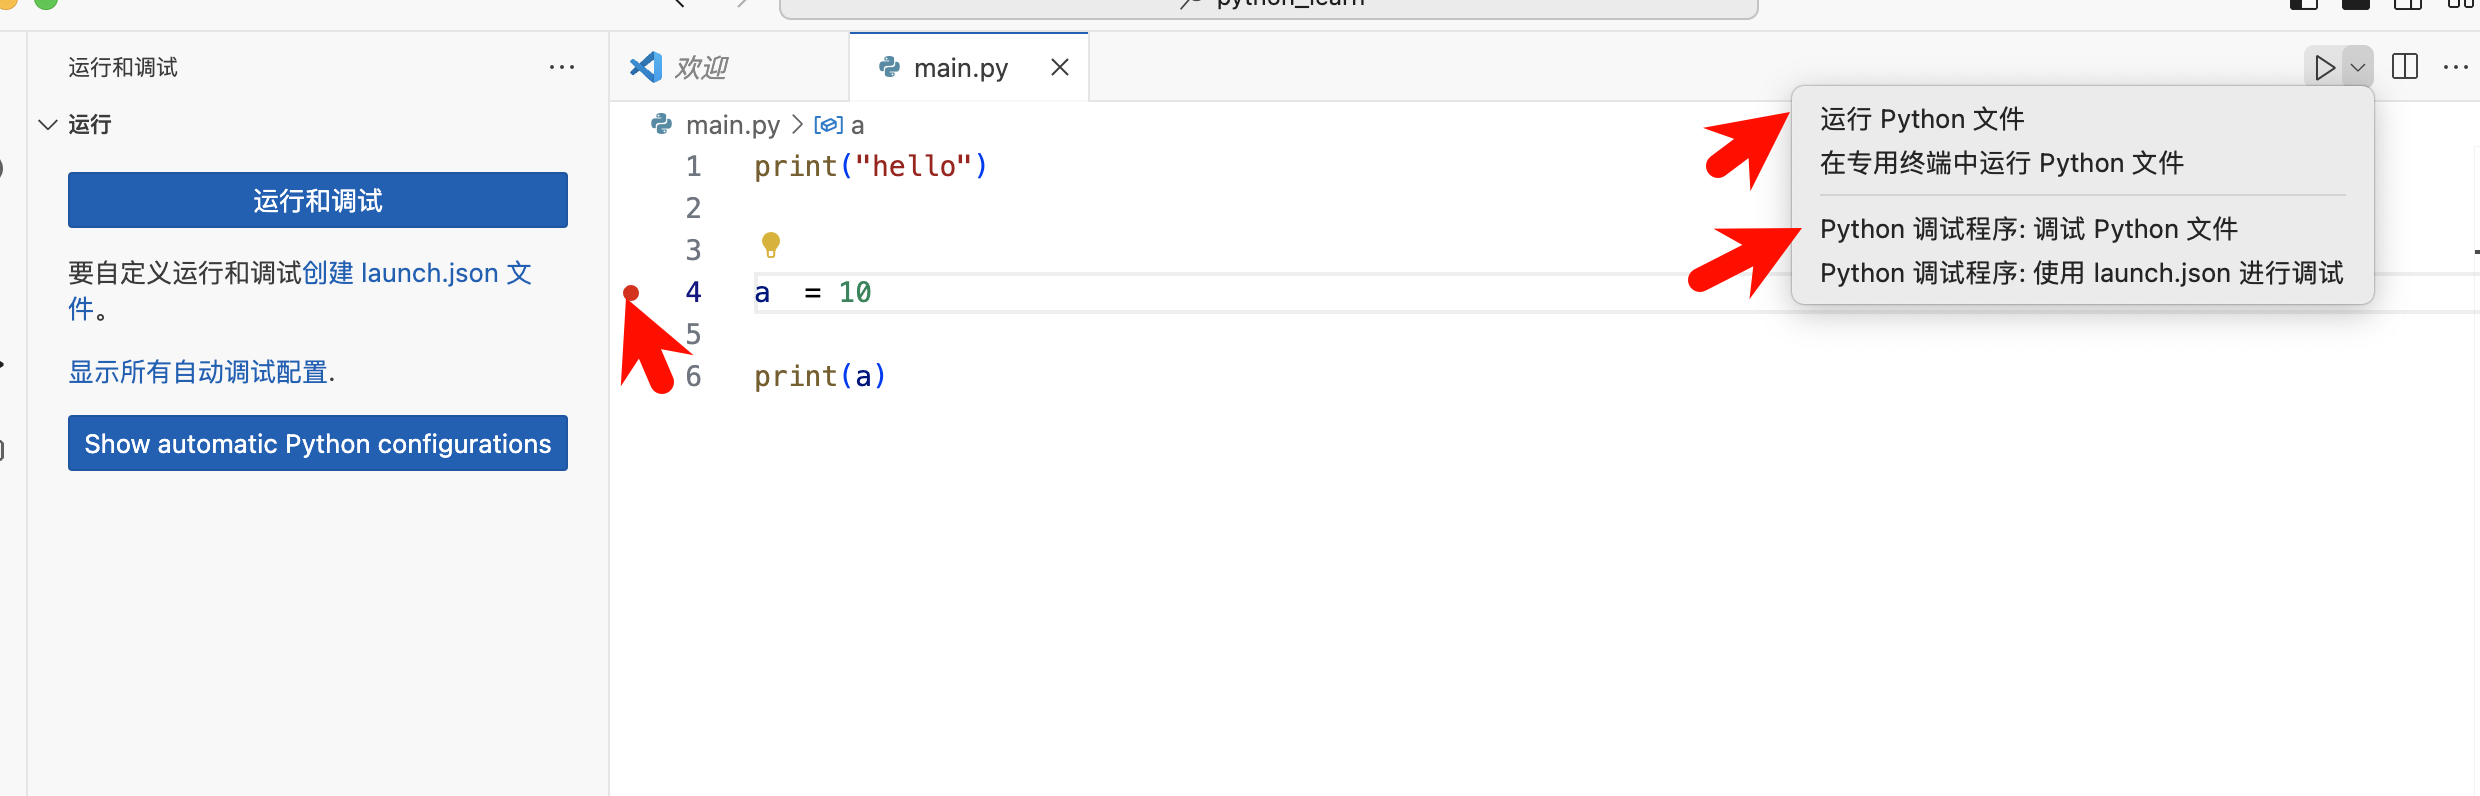The width and height of the screenshot is (2480, 796).
Task: Click the Python file icon on main.py tab
Action: [889, 67]
